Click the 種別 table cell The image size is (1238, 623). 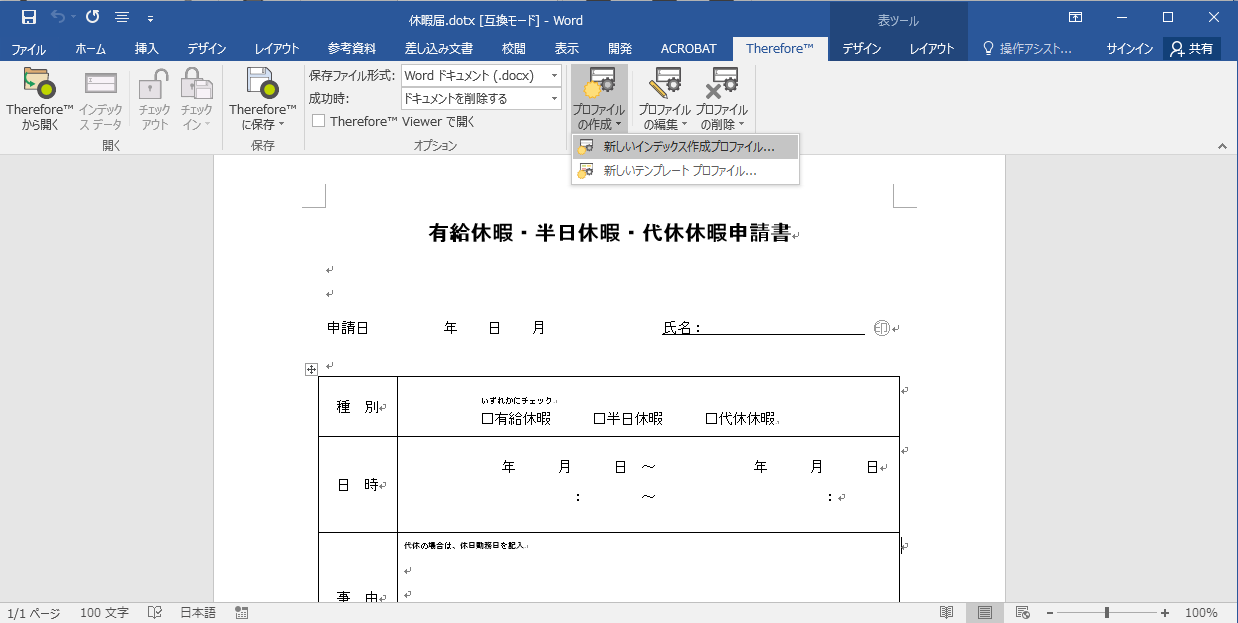click(358, 407)
